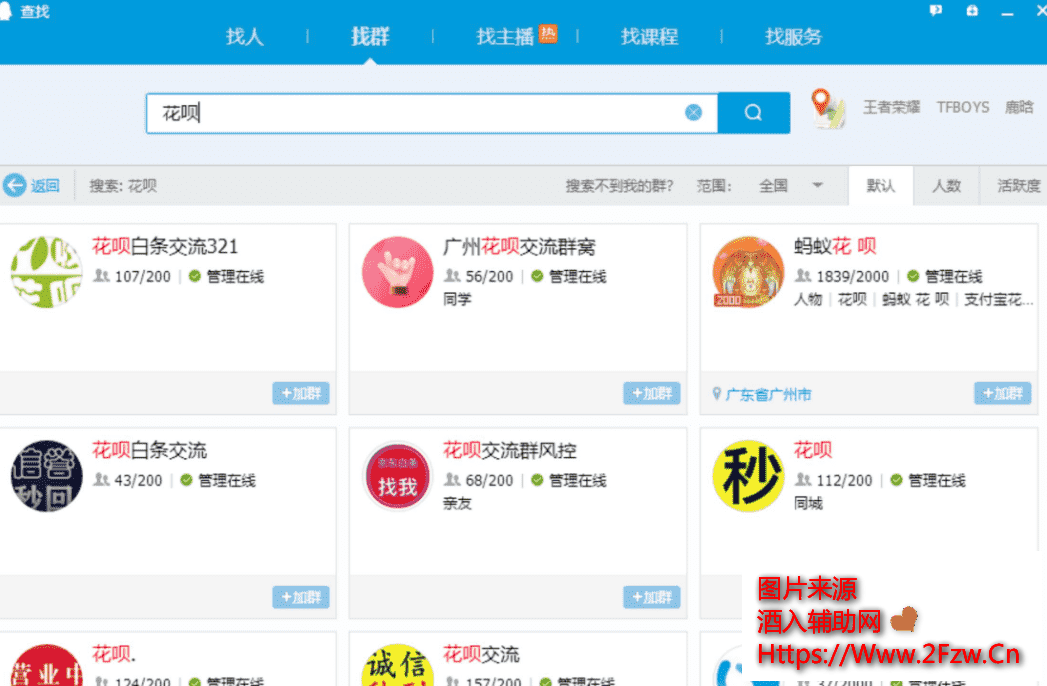Go back with the 返回 arrow button
1047x686 pixels.
point(31,185)
